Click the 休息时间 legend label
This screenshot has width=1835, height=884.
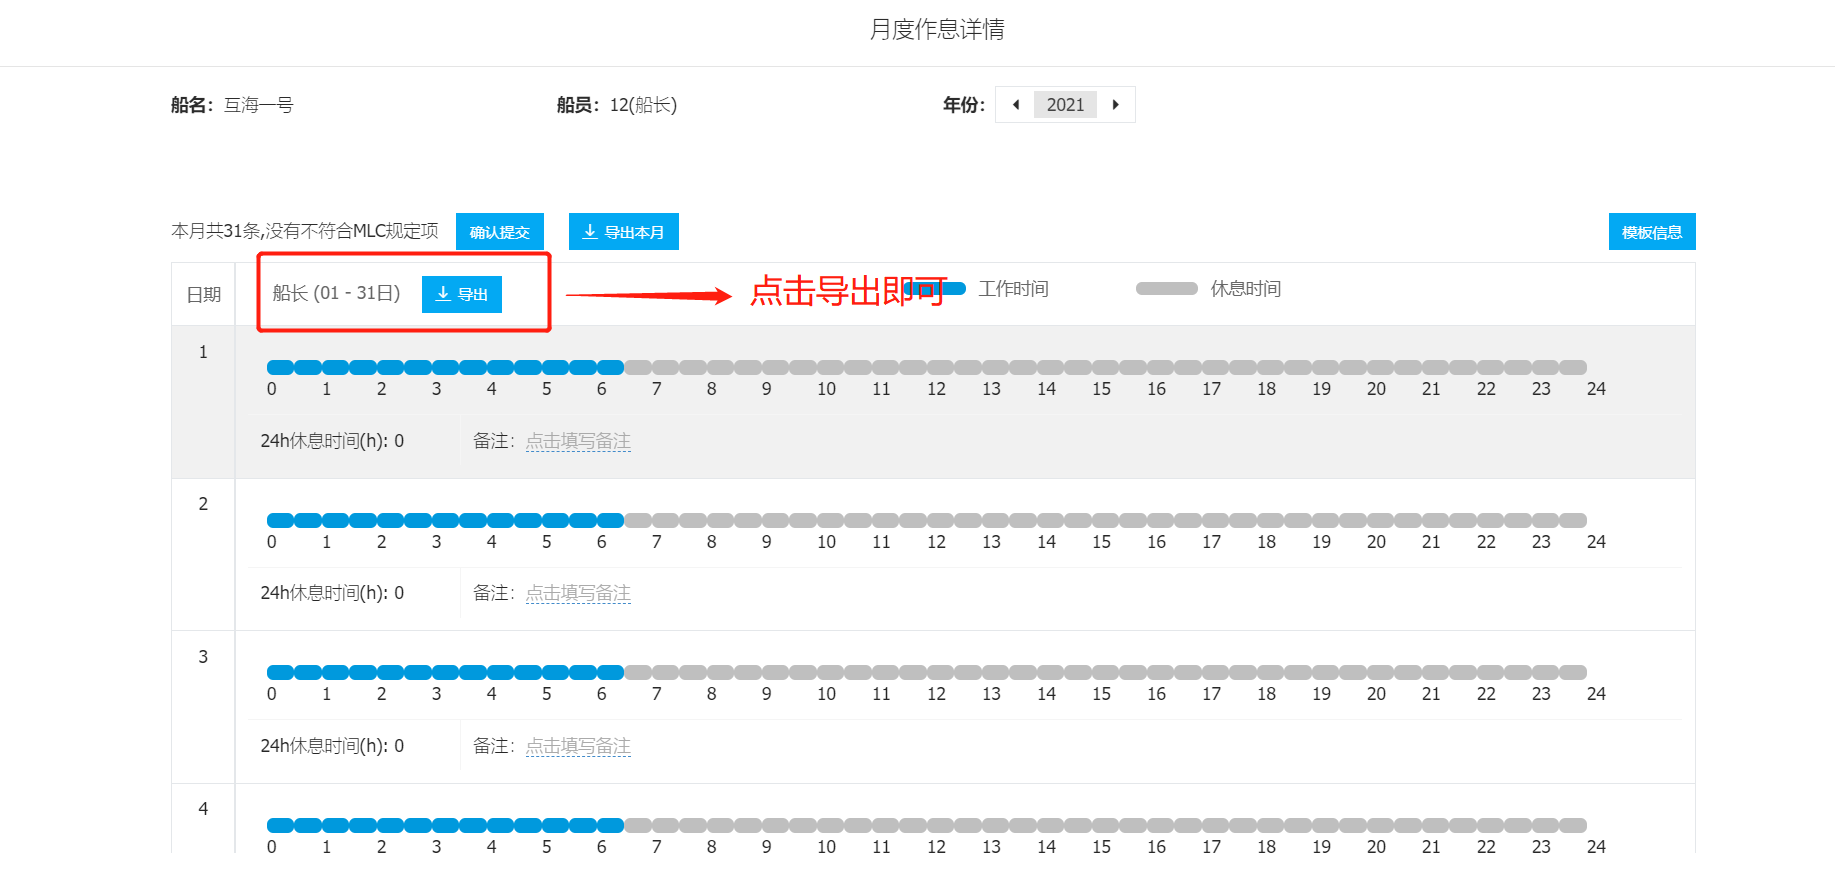pyautogui.click(x=1246, y=289)
